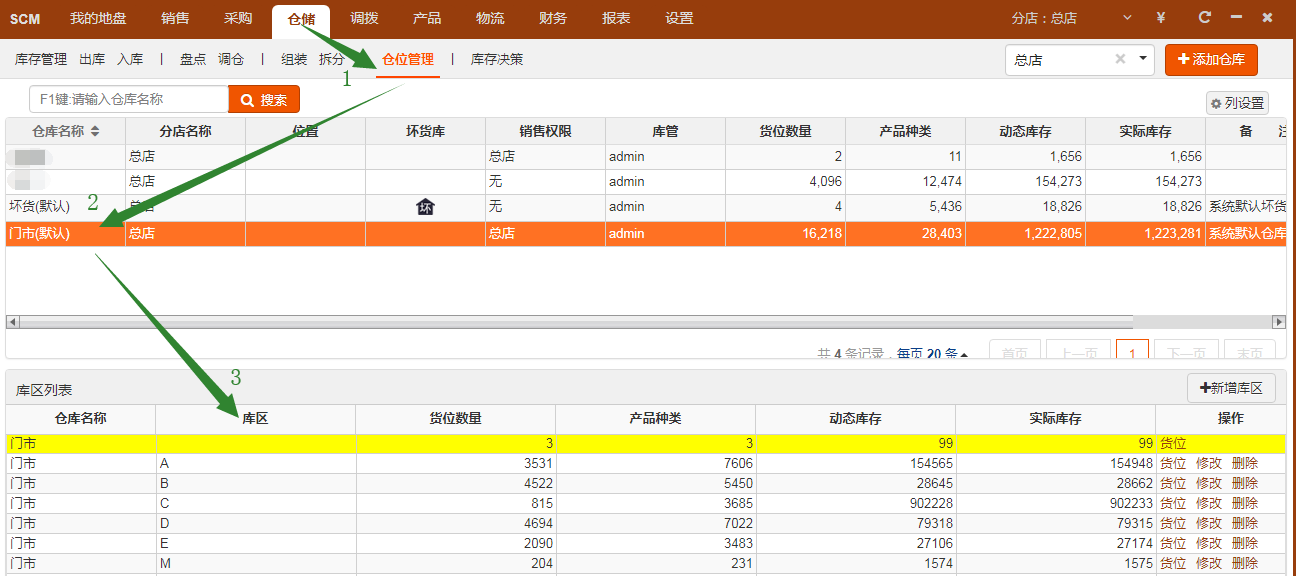Expand the 分店 branch dropdown in header
Screen dimensions: 1296x576
pyautogui.click(x=1128, y=18)
